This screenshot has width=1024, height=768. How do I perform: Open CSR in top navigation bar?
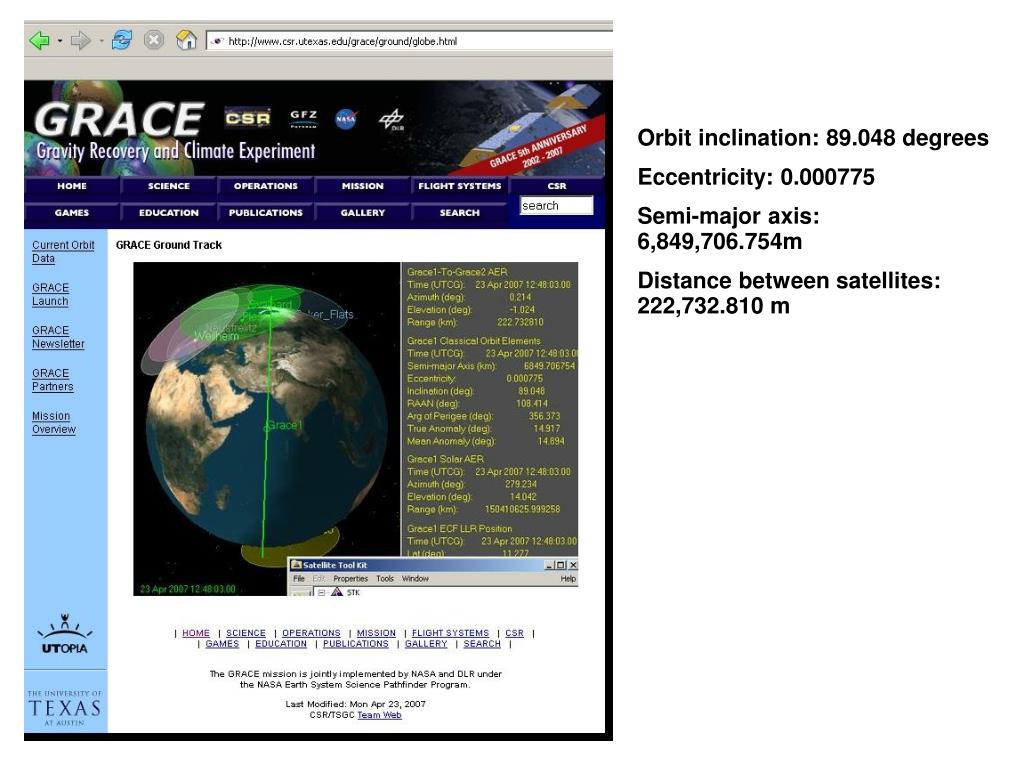[x=557, y=186]
